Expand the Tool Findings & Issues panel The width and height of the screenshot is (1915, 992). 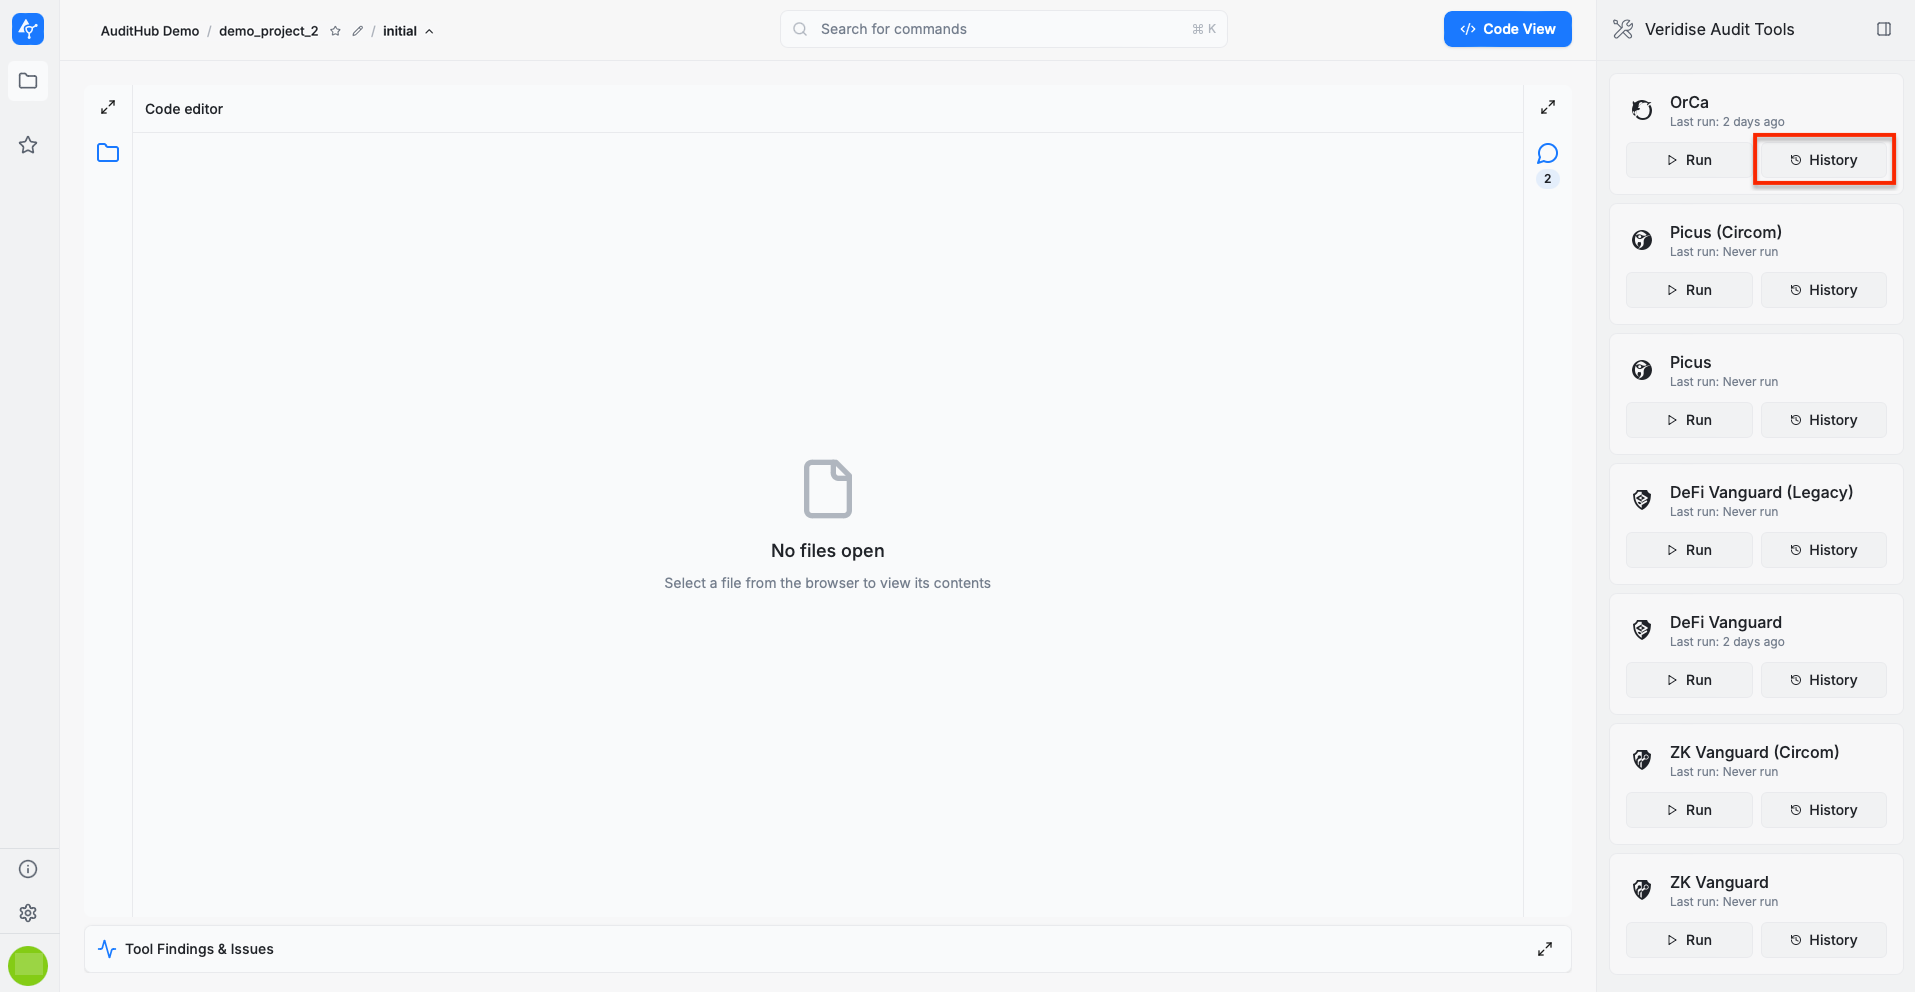[1545, 949]
